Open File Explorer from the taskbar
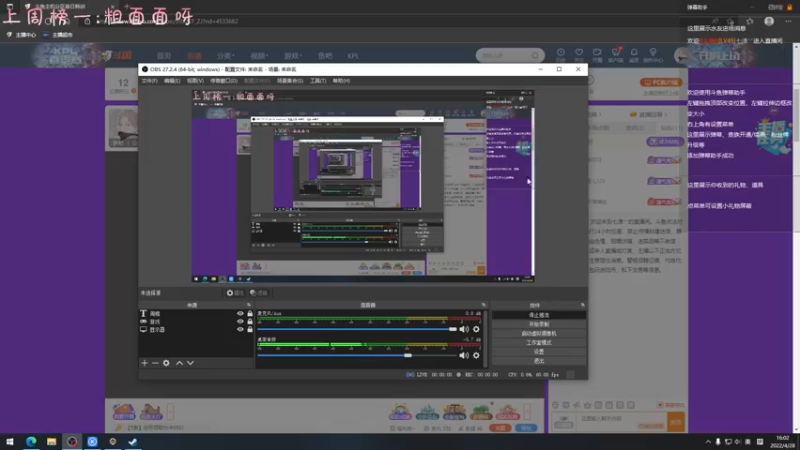This screenshot has width=800, height=450. [52, 441]
